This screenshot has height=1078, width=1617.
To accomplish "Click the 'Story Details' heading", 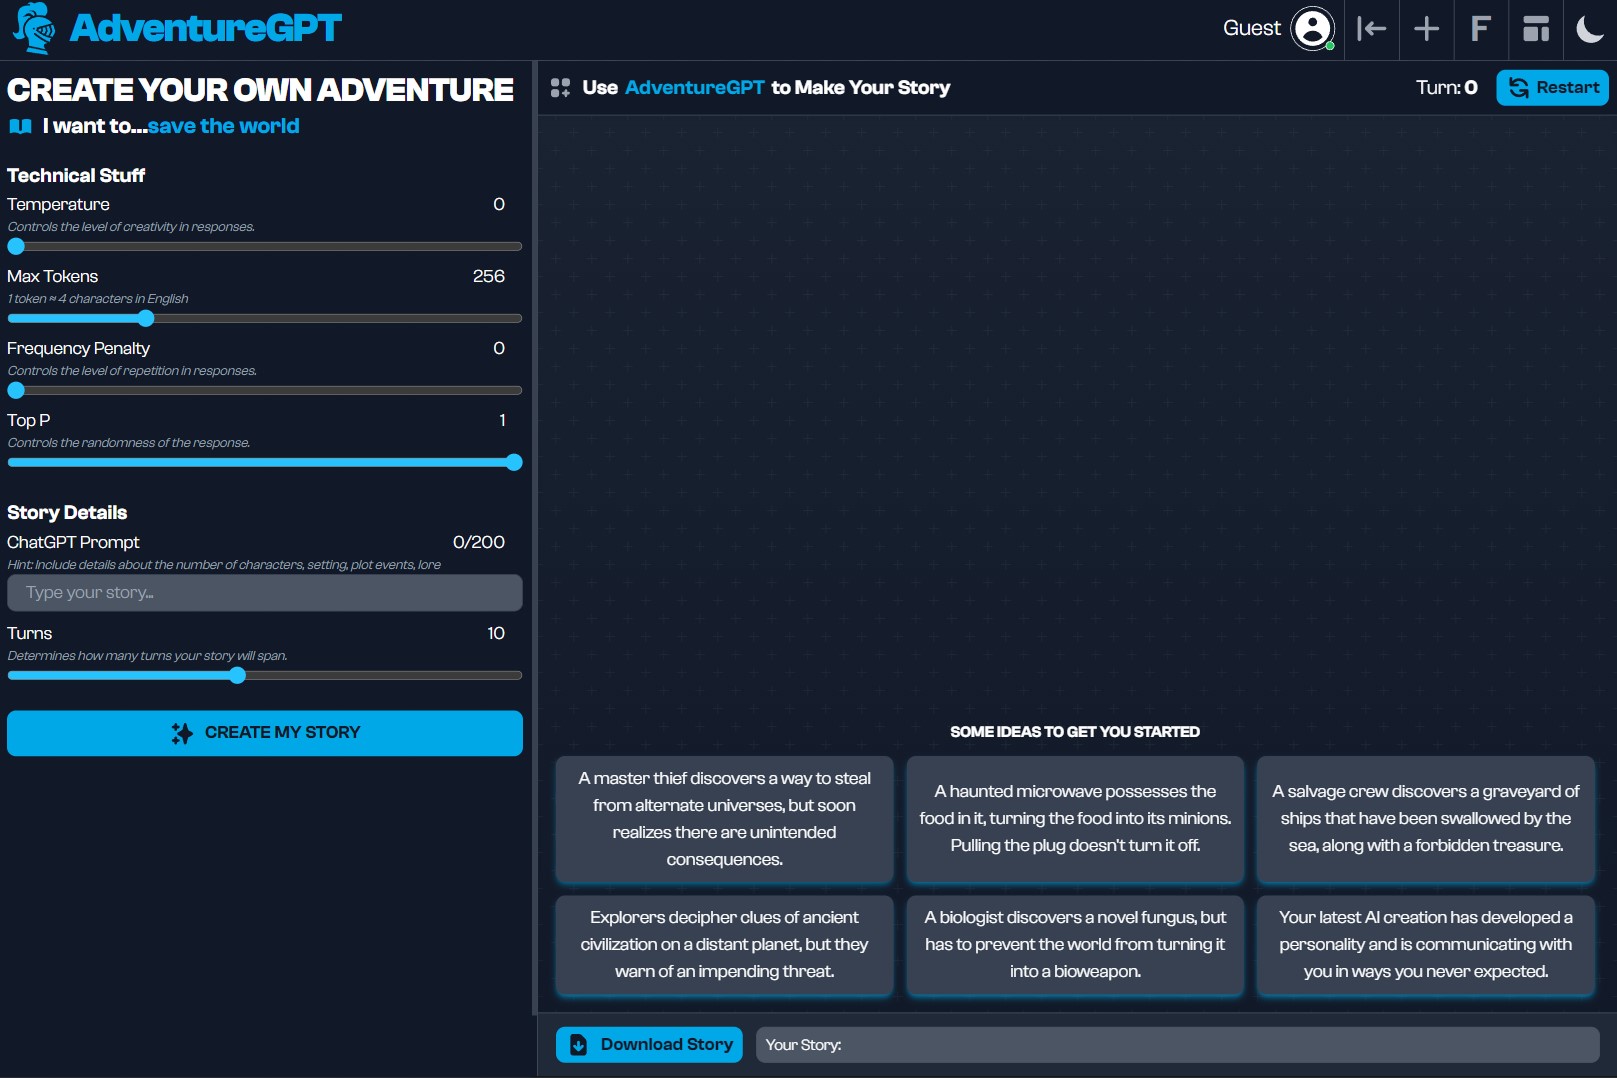I will click(67, 513).
